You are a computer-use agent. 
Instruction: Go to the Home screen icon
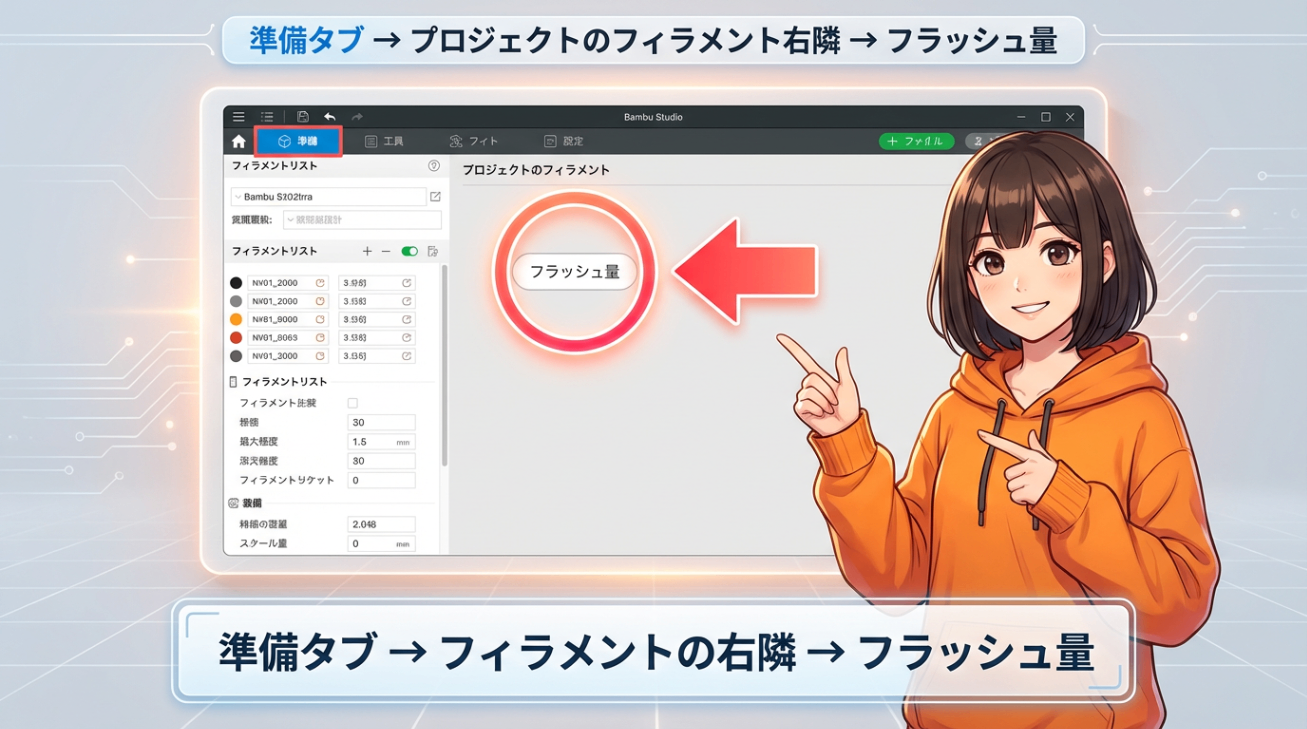tap(239, 141)
